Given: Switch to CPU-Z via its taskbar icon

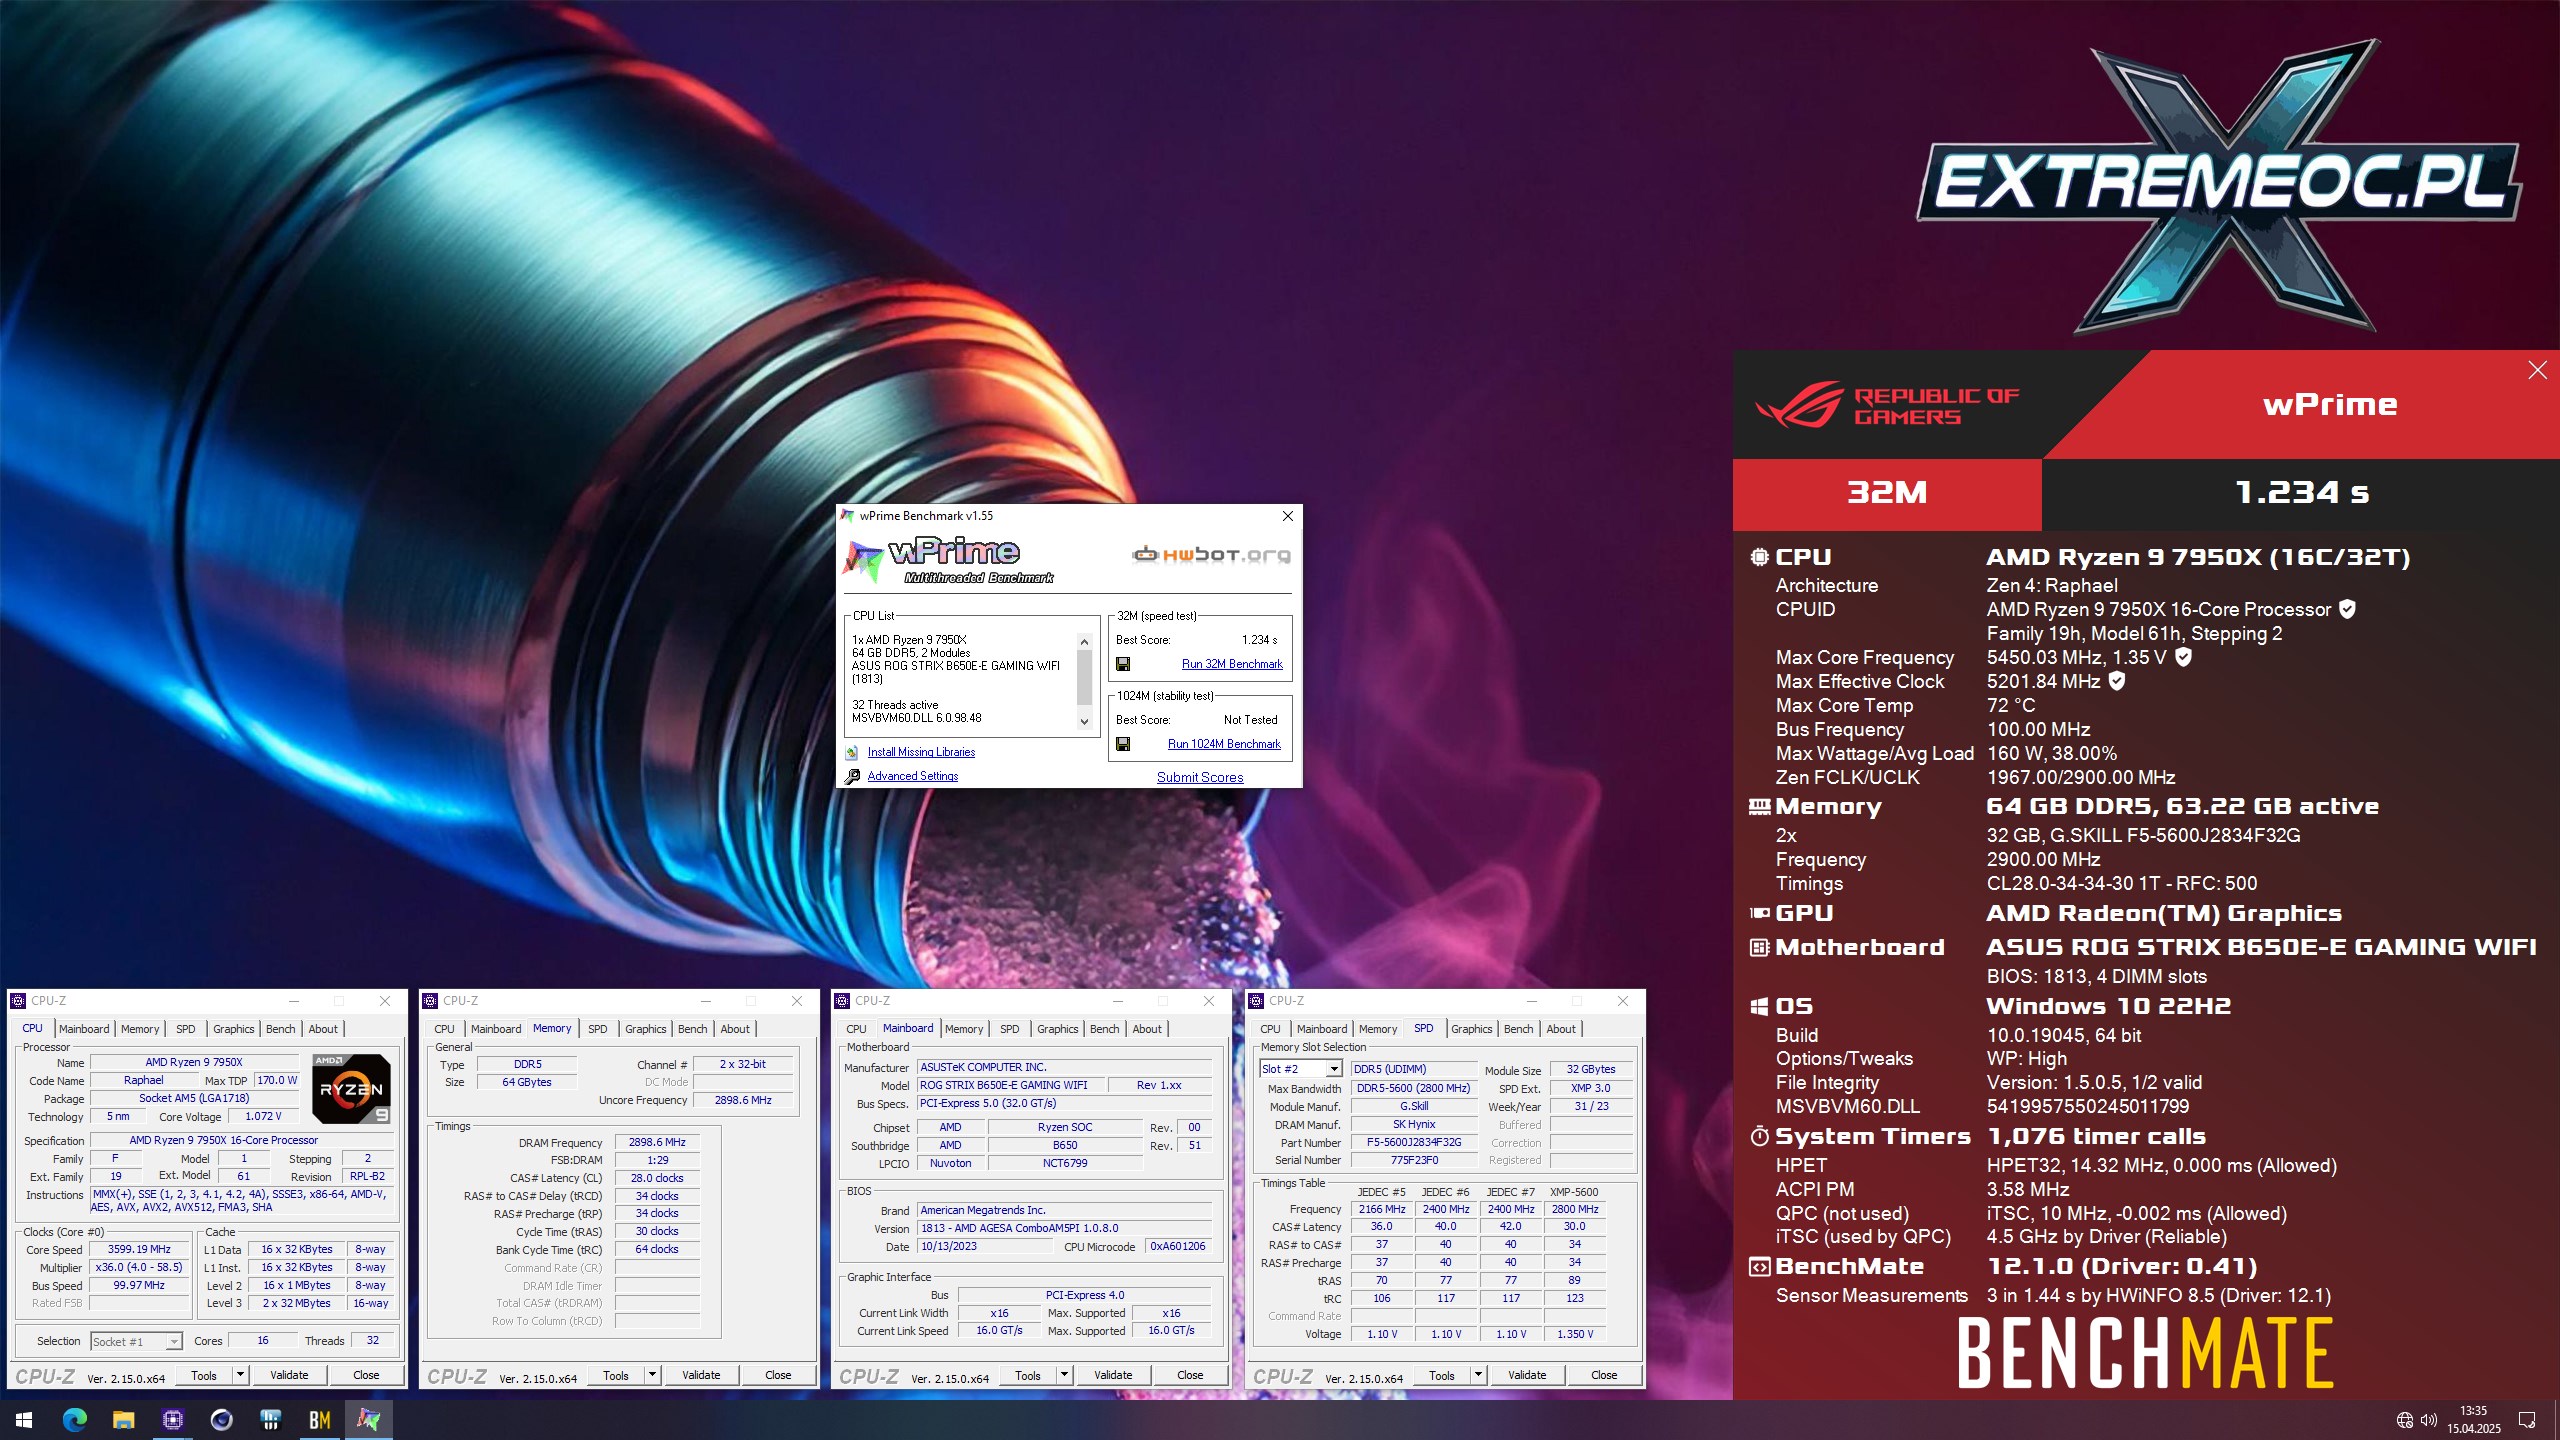Looking at the screenshot, I should pos(172,1420).
